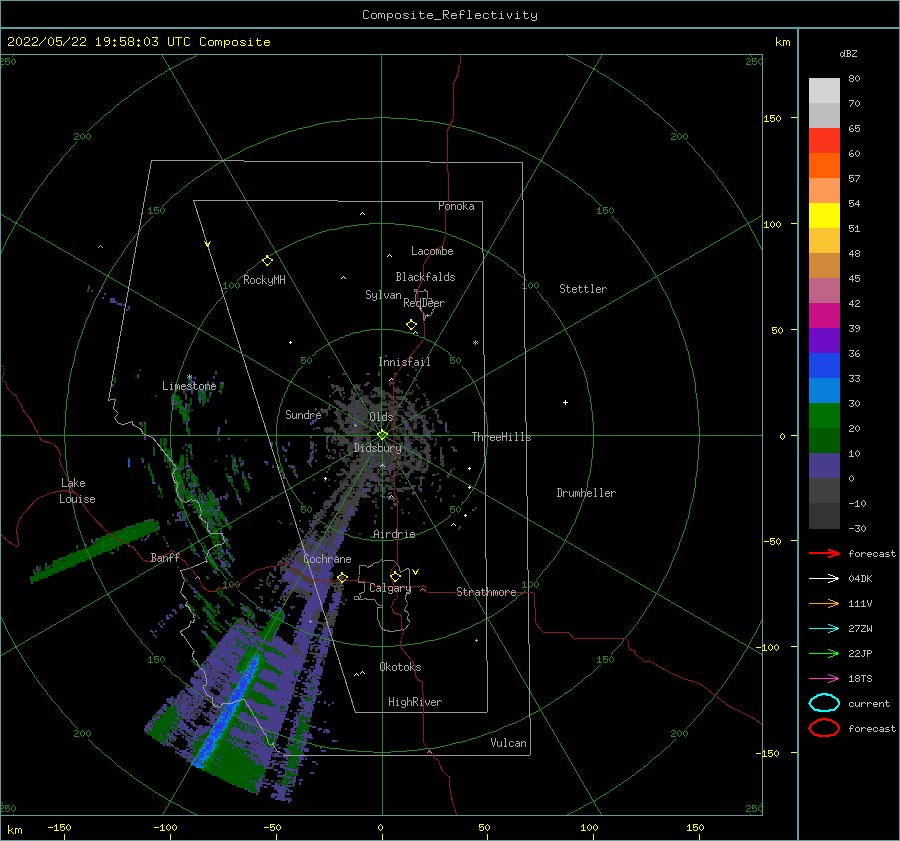Image resolution: width=900 pixels, height=841 pixels.
Task: Click the Stettler label
Action: pos(583,289)
